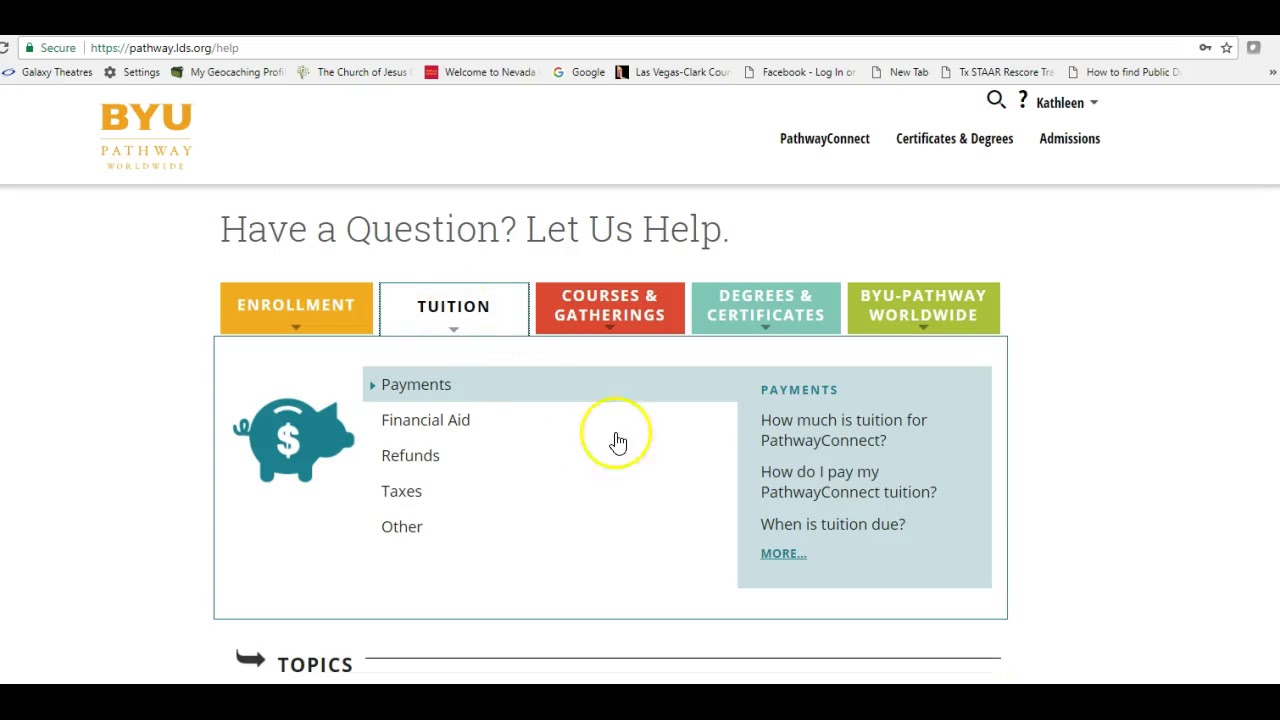The width and height of the screenshot is (1280, 720).
Task: Select the BYU-Pathway Worldwide tab
Action: (923, 307)
